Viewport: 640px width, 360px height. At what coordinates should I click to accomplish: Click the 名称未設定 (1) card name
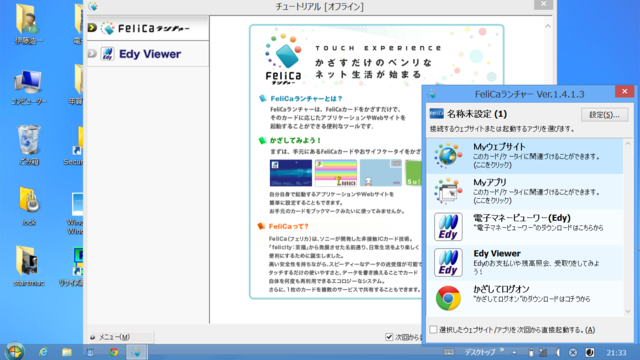477,114
